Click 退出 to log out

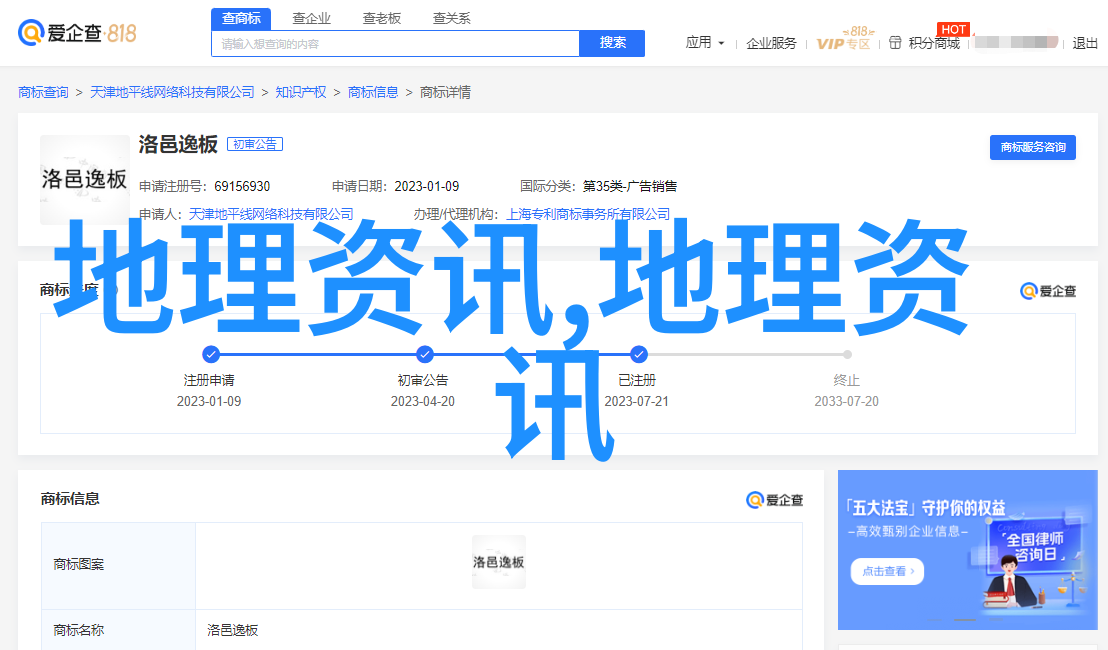point(1085,43)
